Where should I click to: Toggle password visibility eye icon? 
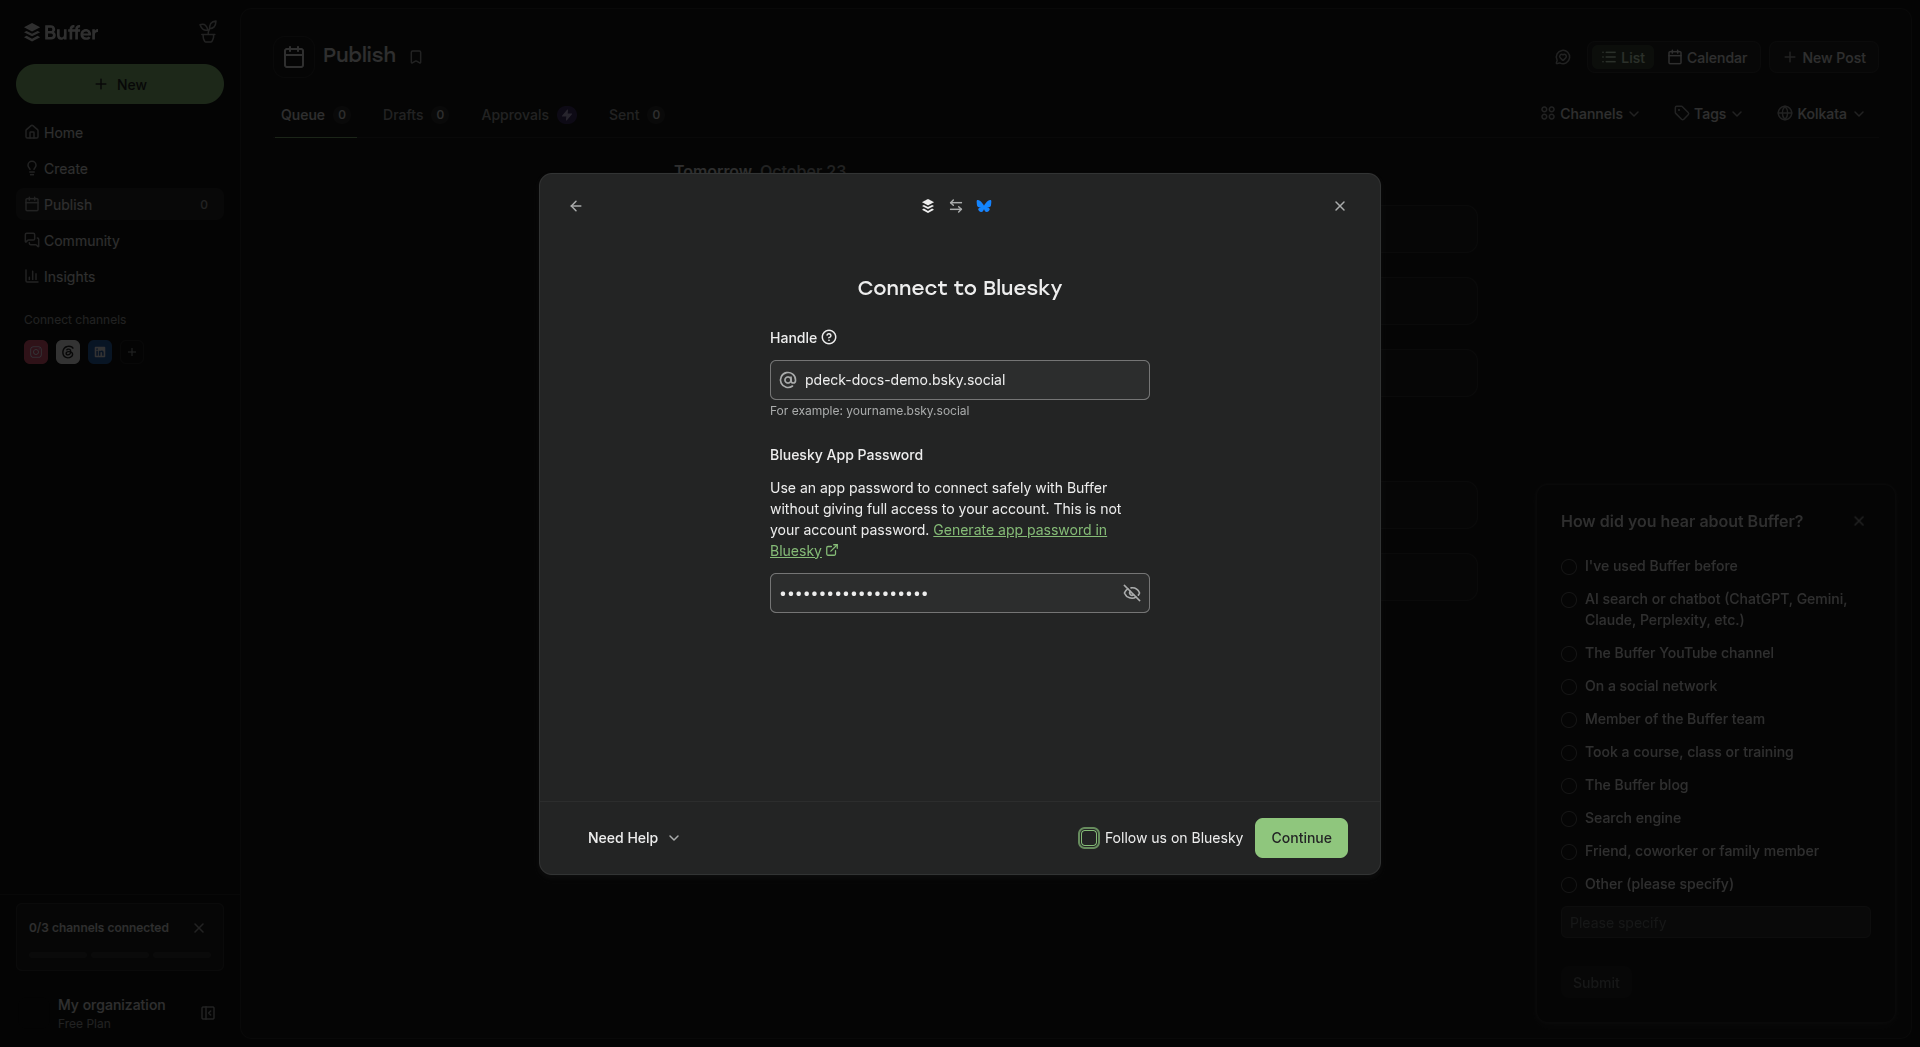pos(1132,593)
